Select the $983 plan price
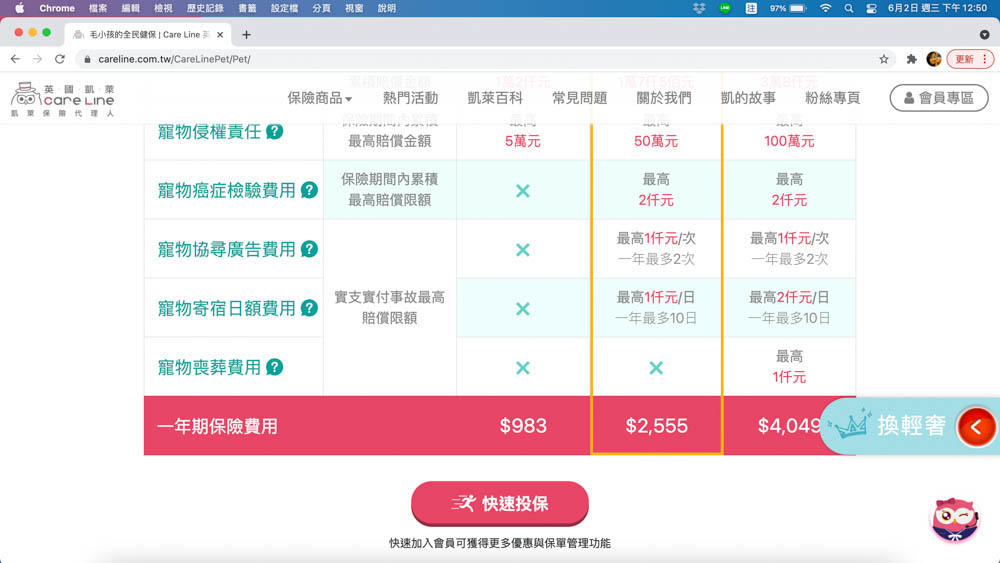Image resolution: width=1000 pixels, height=563 pixels. [523, 426]
